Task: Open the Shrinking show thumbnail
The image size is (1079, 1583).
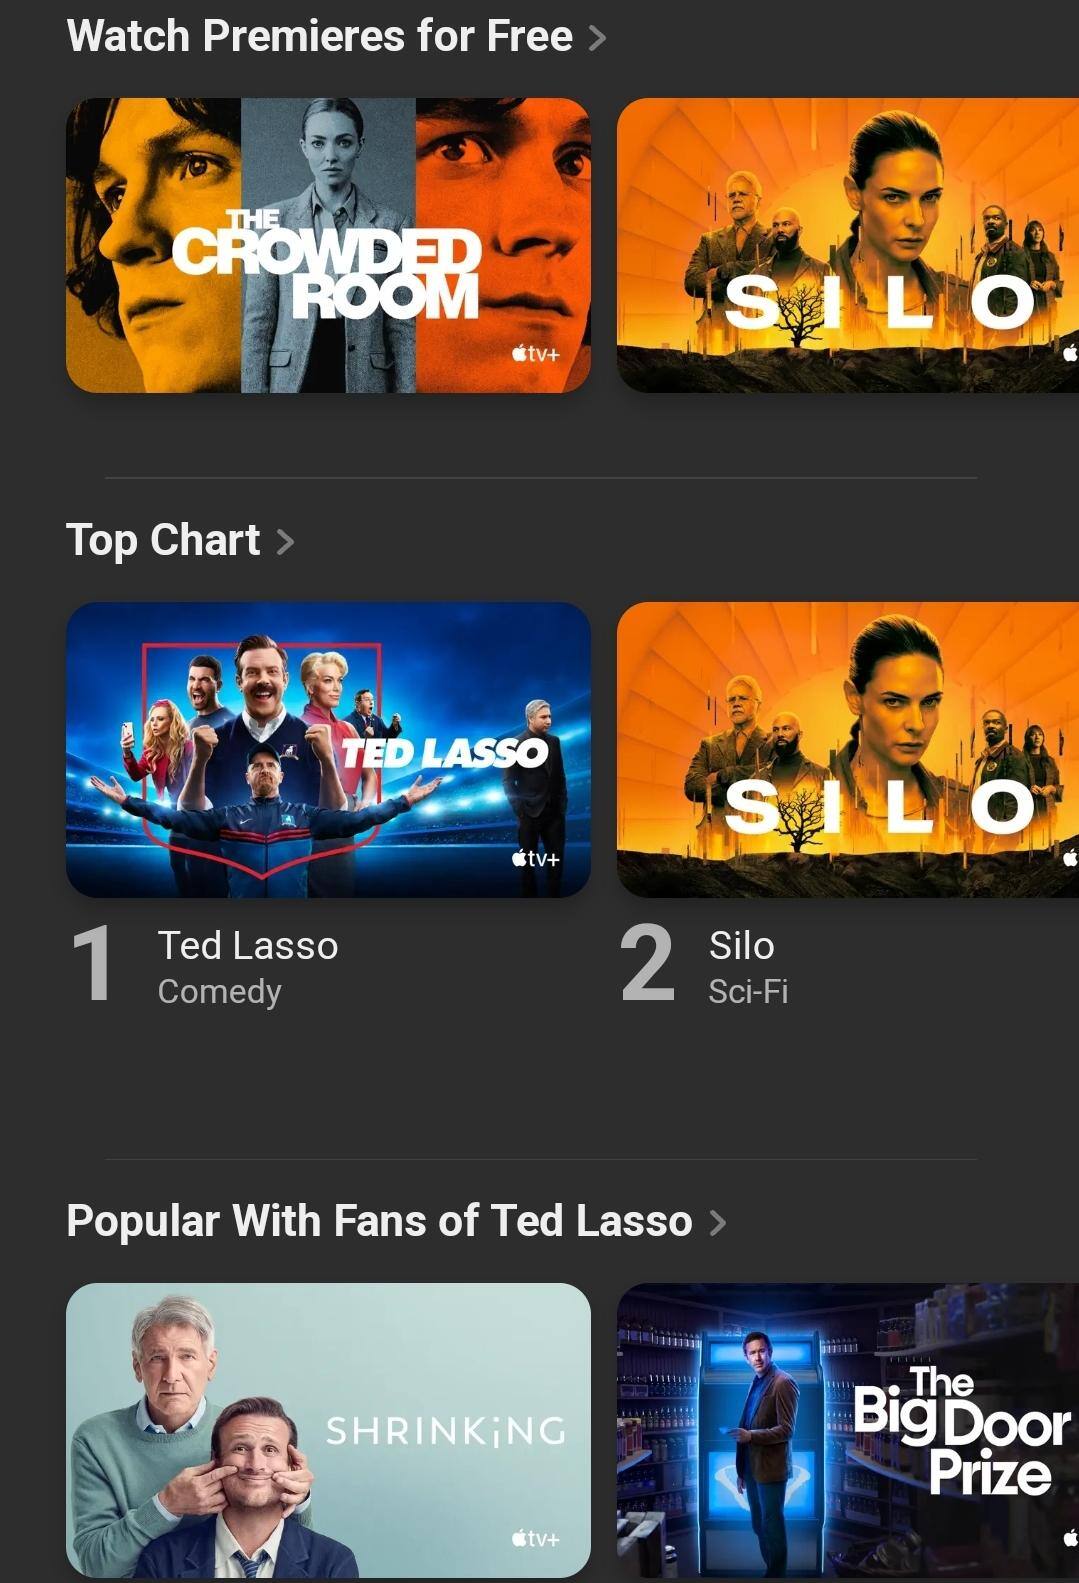Action: (x=328, y=1430)
